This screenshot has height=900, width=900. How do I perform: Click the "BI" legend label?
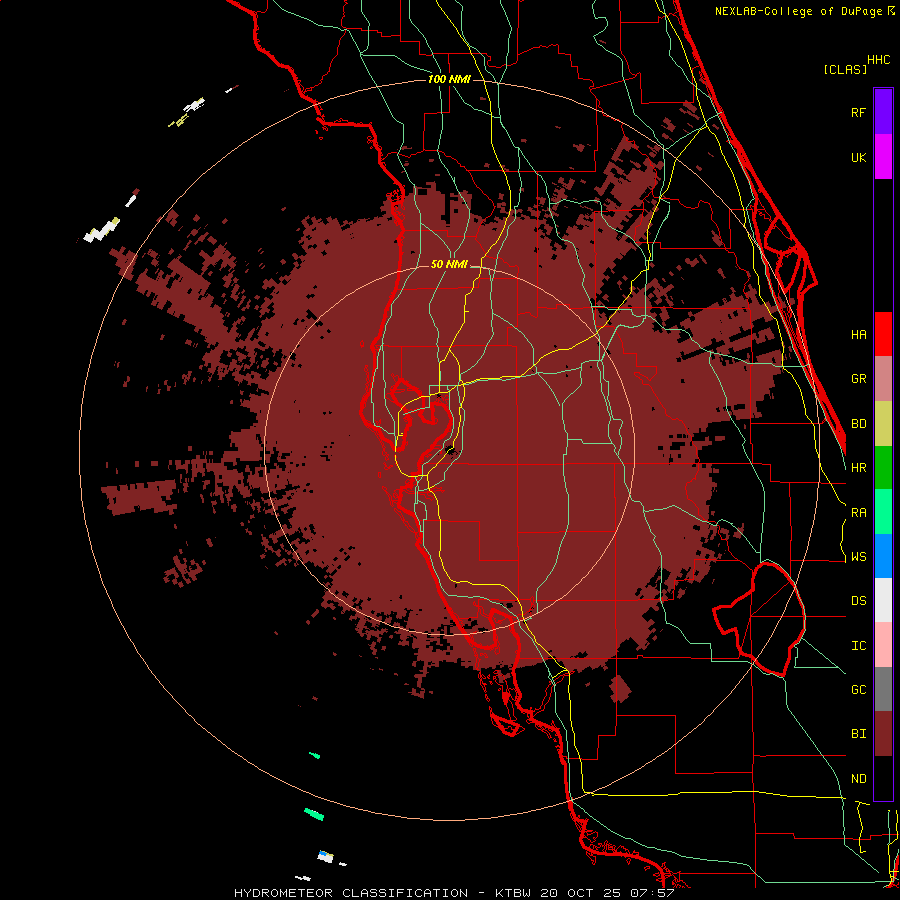point(858,734)
